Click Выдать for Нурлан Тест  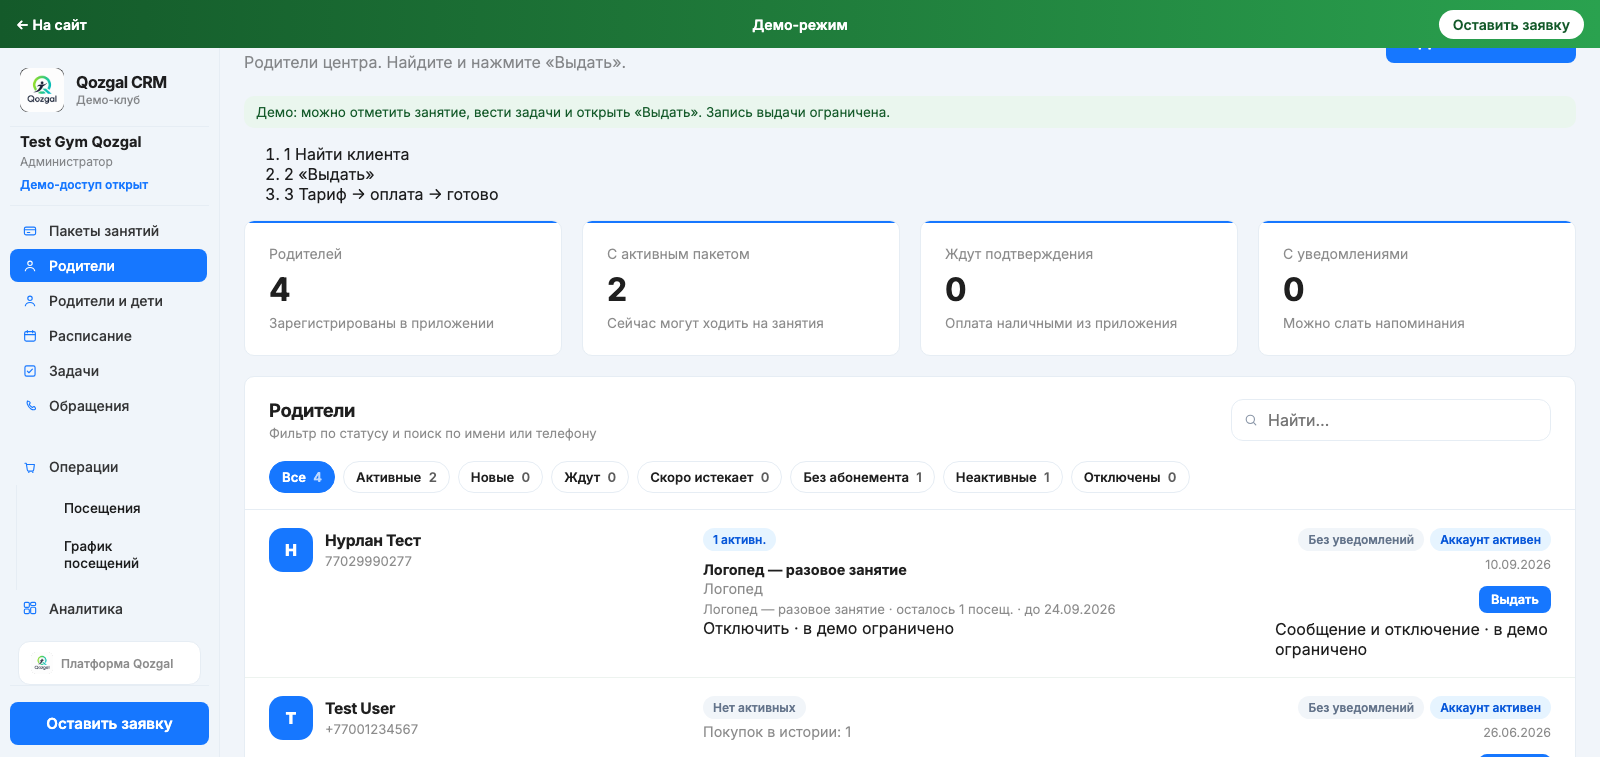tap(1514, 599)
